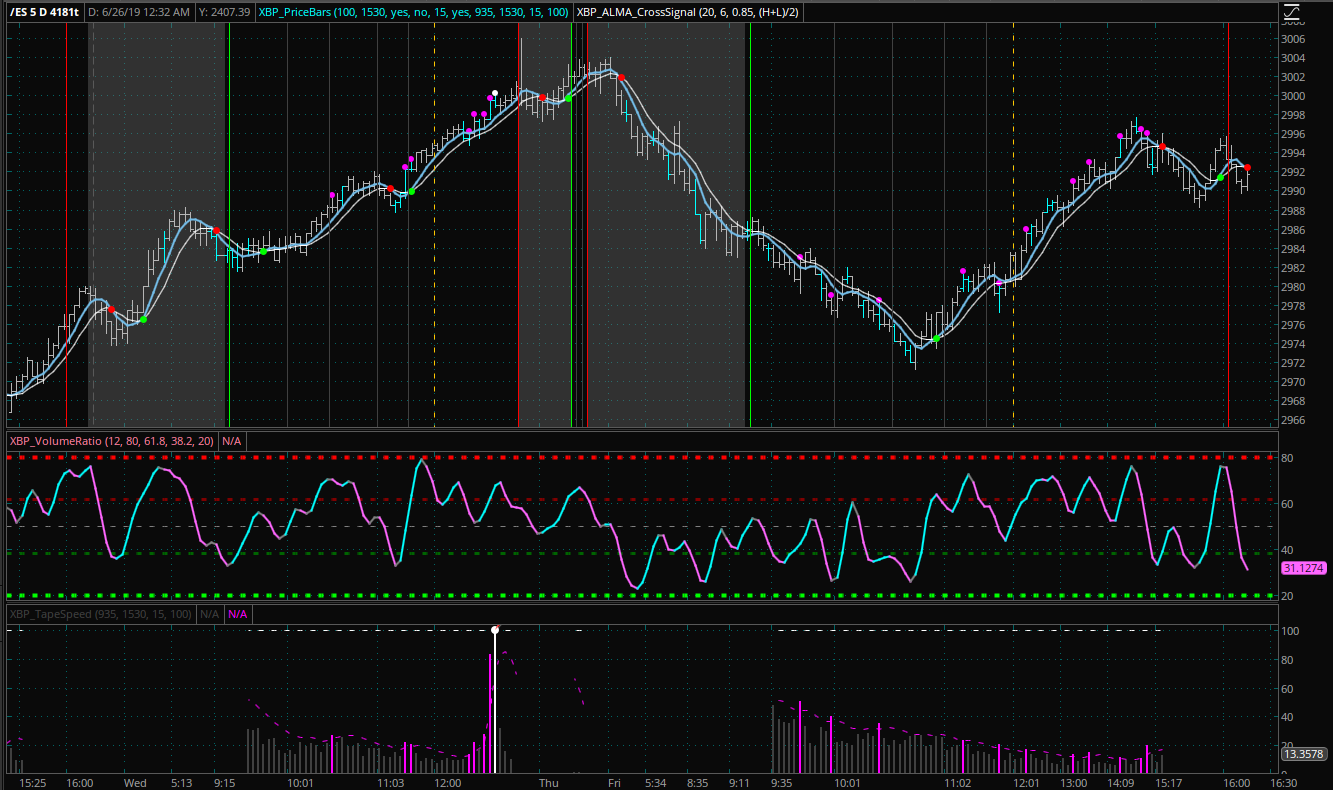Click the N/A value beside XBP_VolumeRatio
Image resolution: width=1333 pixels, height=790 pixels.
231,440
